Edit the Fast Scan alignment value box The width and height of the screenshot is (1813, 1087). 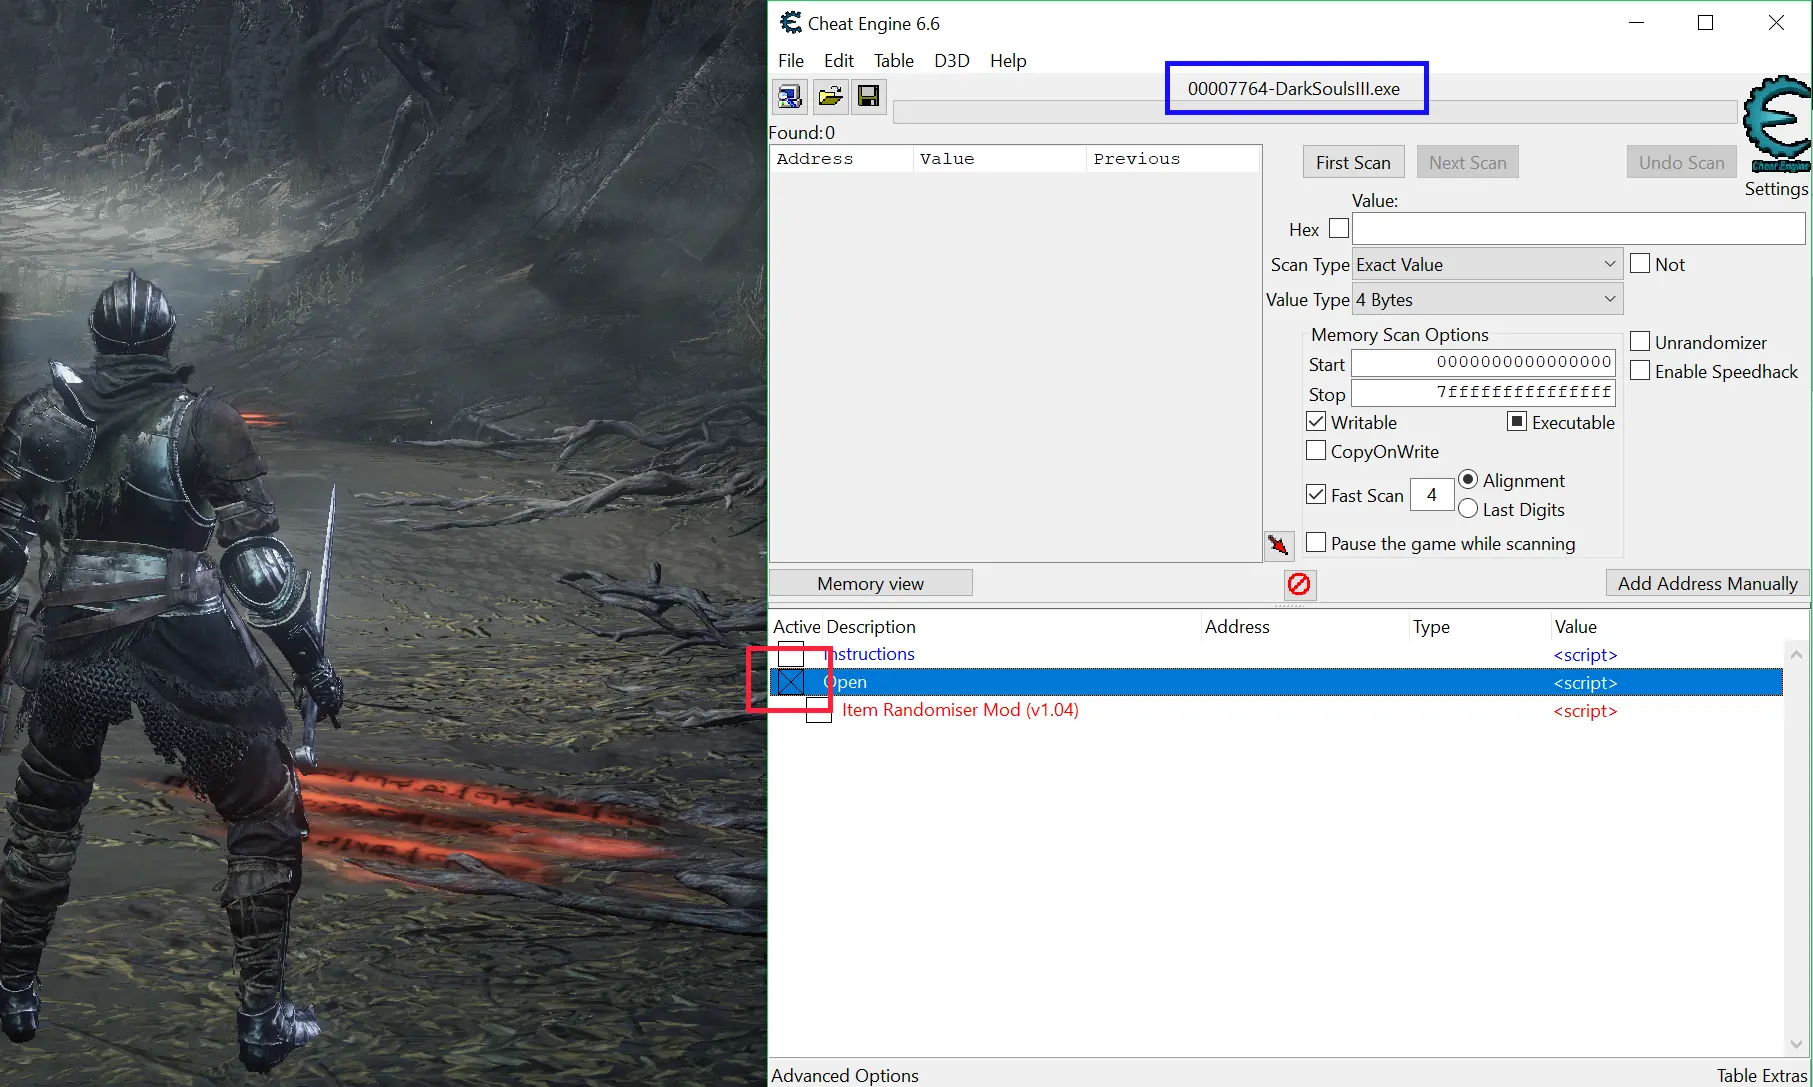pos(1432,495)
